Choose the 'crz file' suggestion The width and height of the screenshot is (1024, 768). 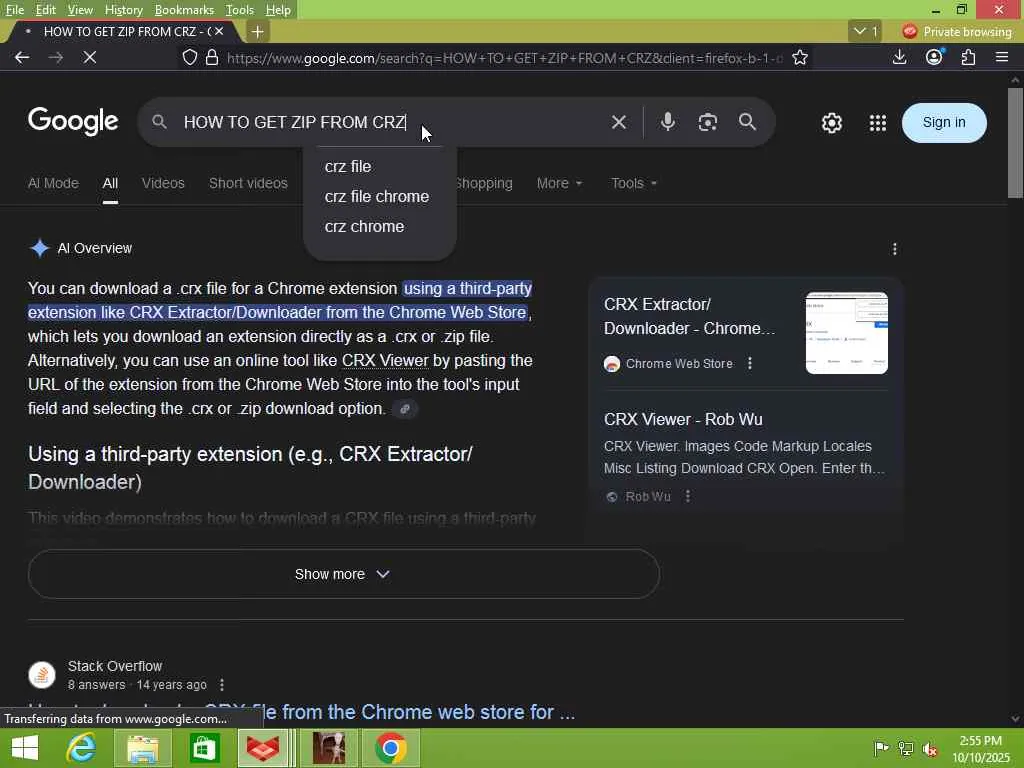(379, 167)
